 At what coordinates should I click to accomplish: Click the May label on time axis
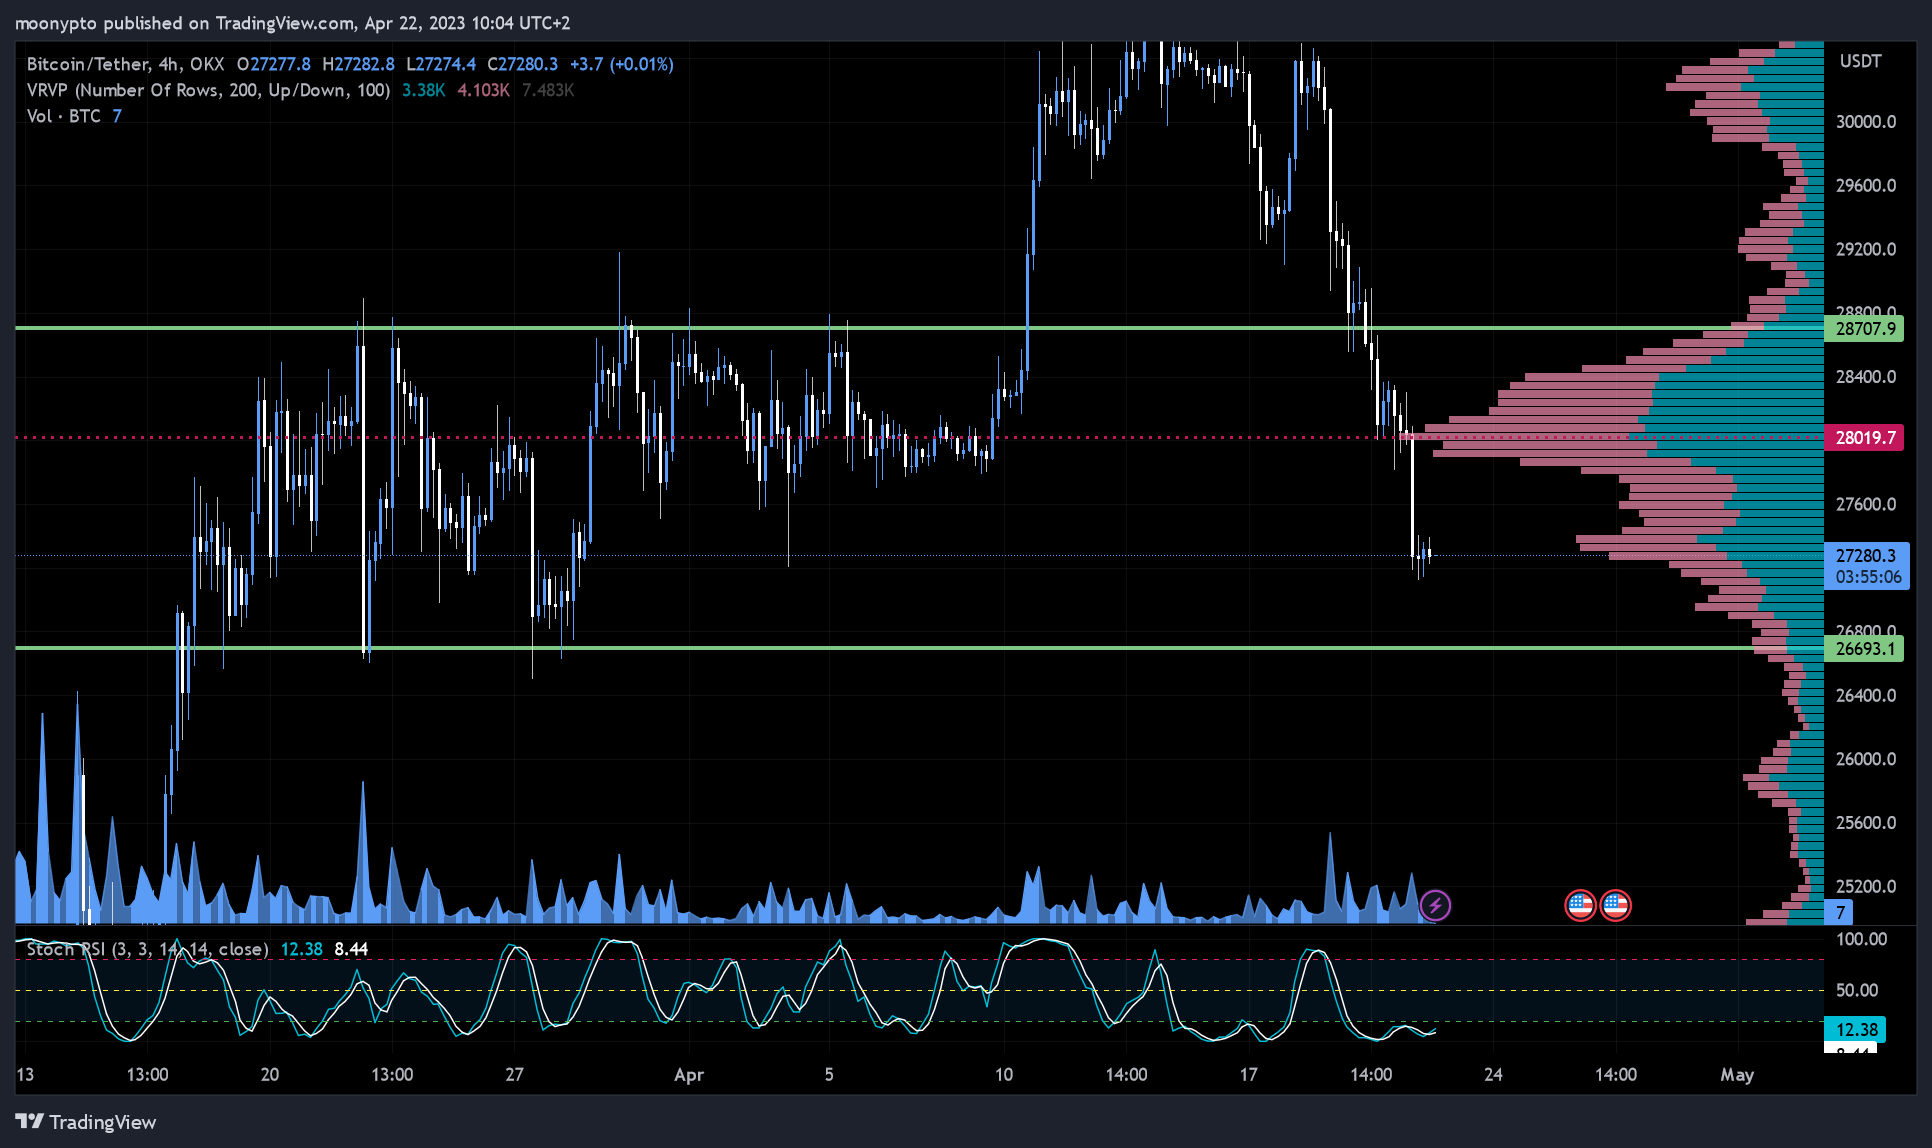coord(1737,1075)
